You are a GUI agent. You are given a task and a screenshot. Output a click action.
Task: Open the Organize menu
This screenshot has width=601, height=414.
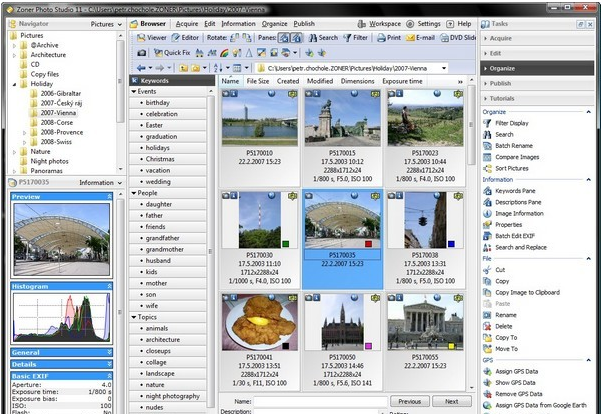click(x=274, y=24)
